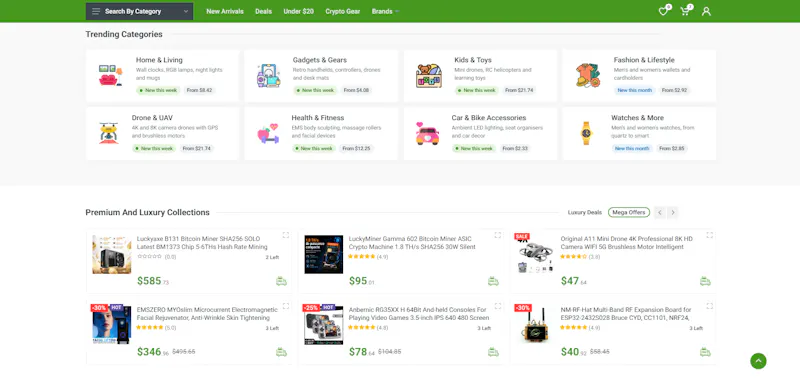Quick view the Anbernic RG35XX H

click(497, 306)
